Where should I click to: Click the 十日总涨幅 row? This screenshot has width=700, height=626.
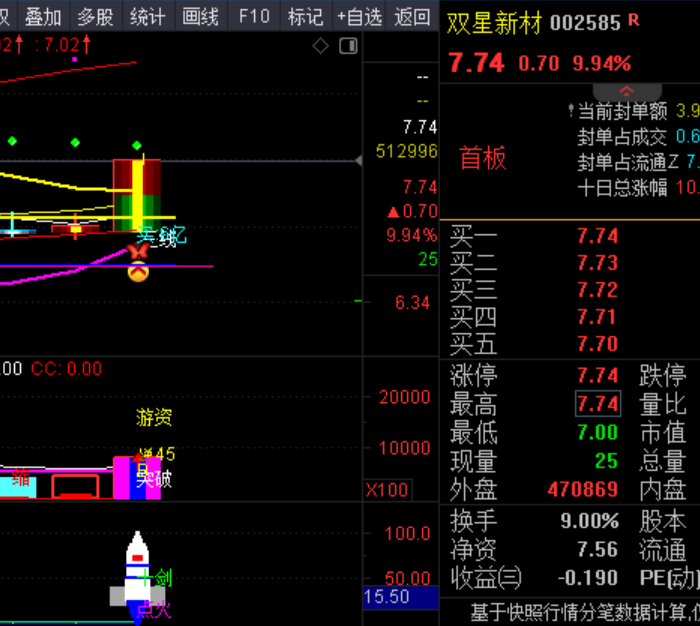click(x=638, y=188)
